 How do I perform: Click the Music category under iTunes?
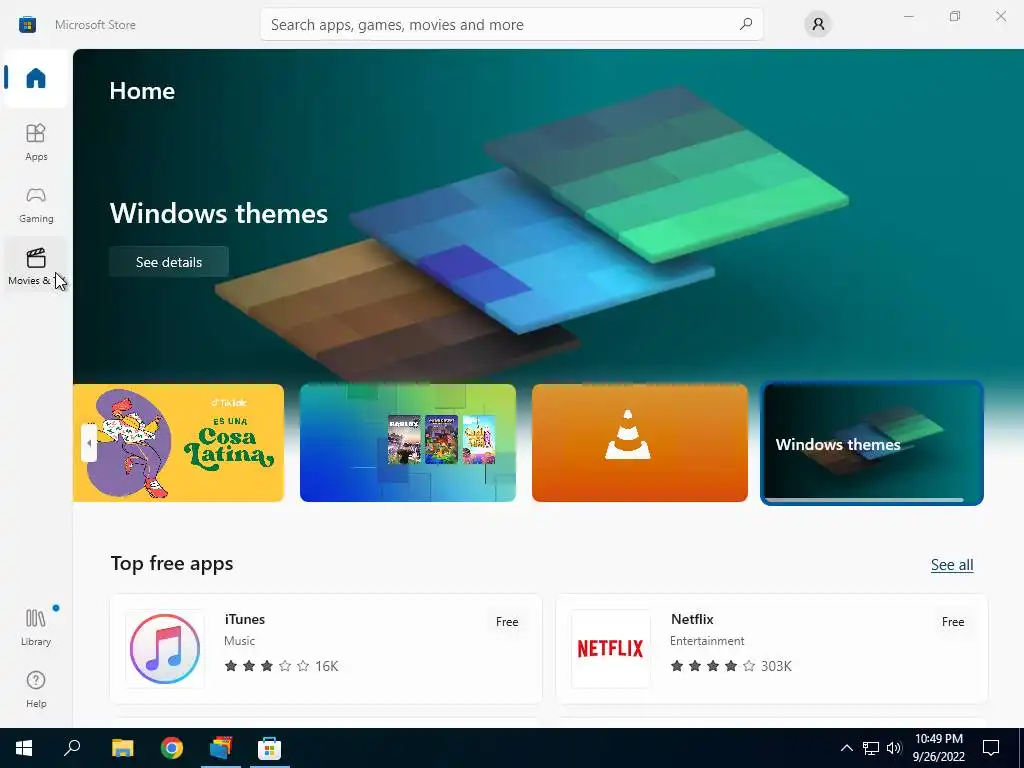pyautogui.click(x=240, y=641)
